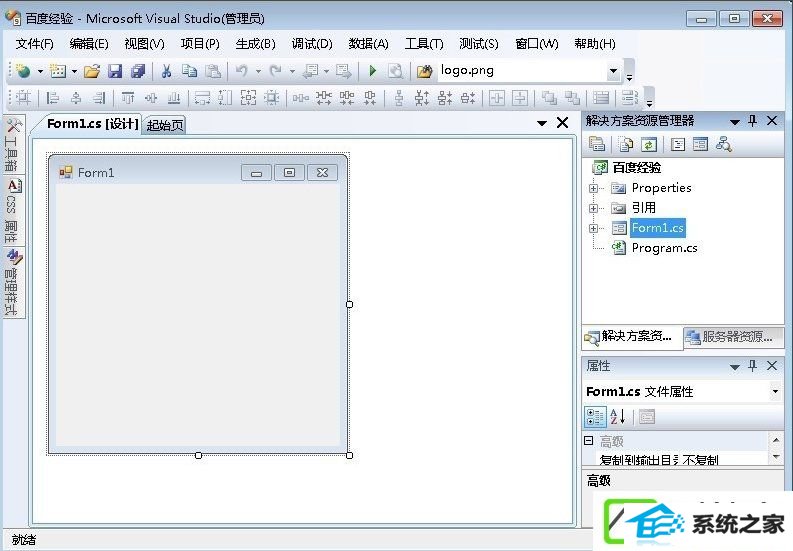Image resolution: width=793 pixels, height=551 pixels.
Task: Click the Bring to Front layout icon
Action: (x=549, y=98)
